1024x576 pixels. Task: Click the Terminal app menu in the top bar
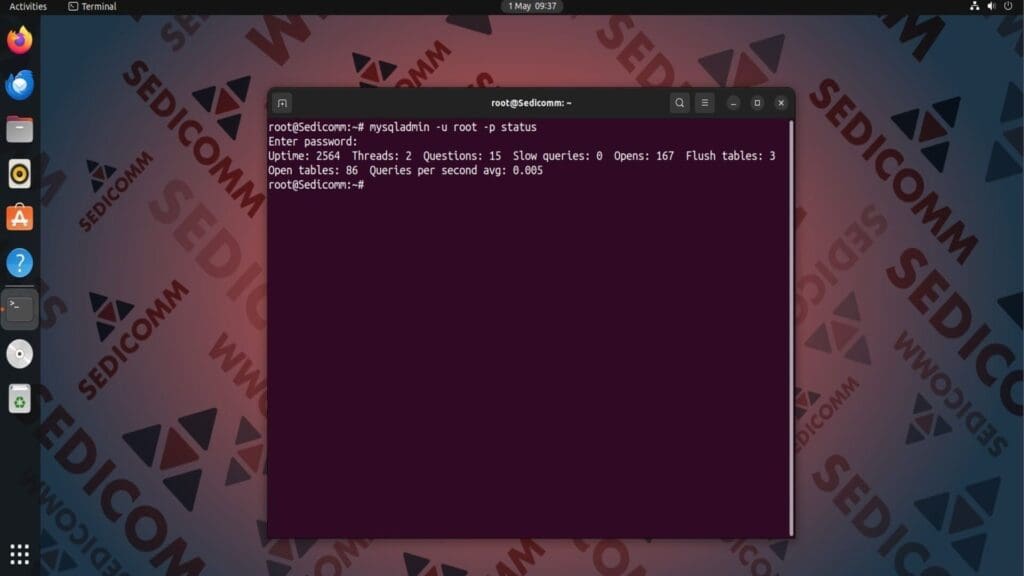[x=88, y=6]
